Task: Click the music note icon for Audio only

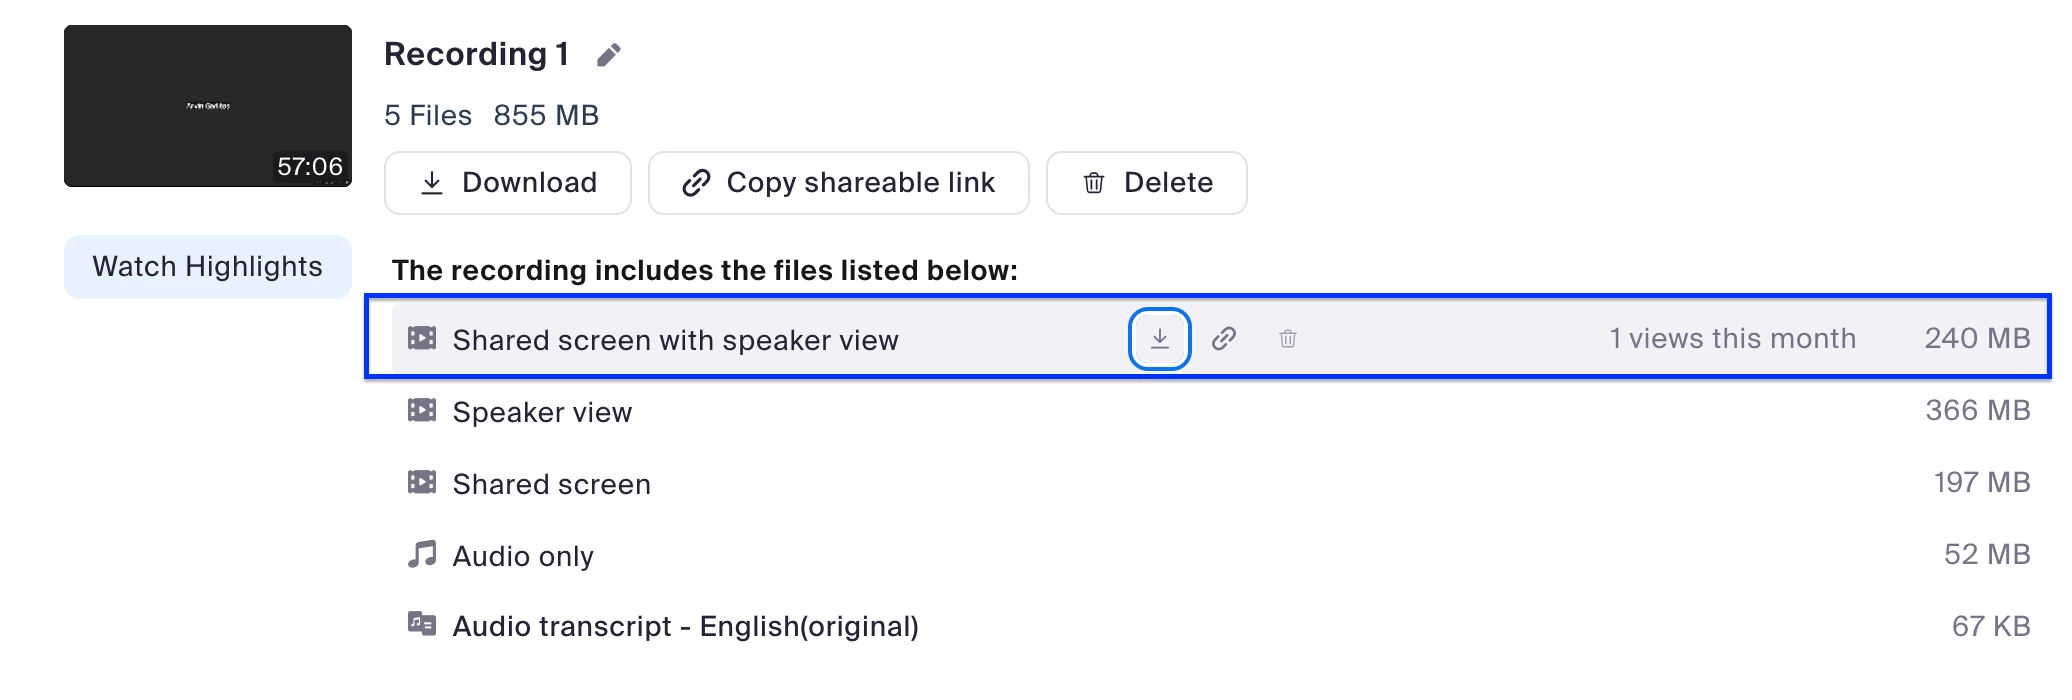Action: [x=422, y=555]
